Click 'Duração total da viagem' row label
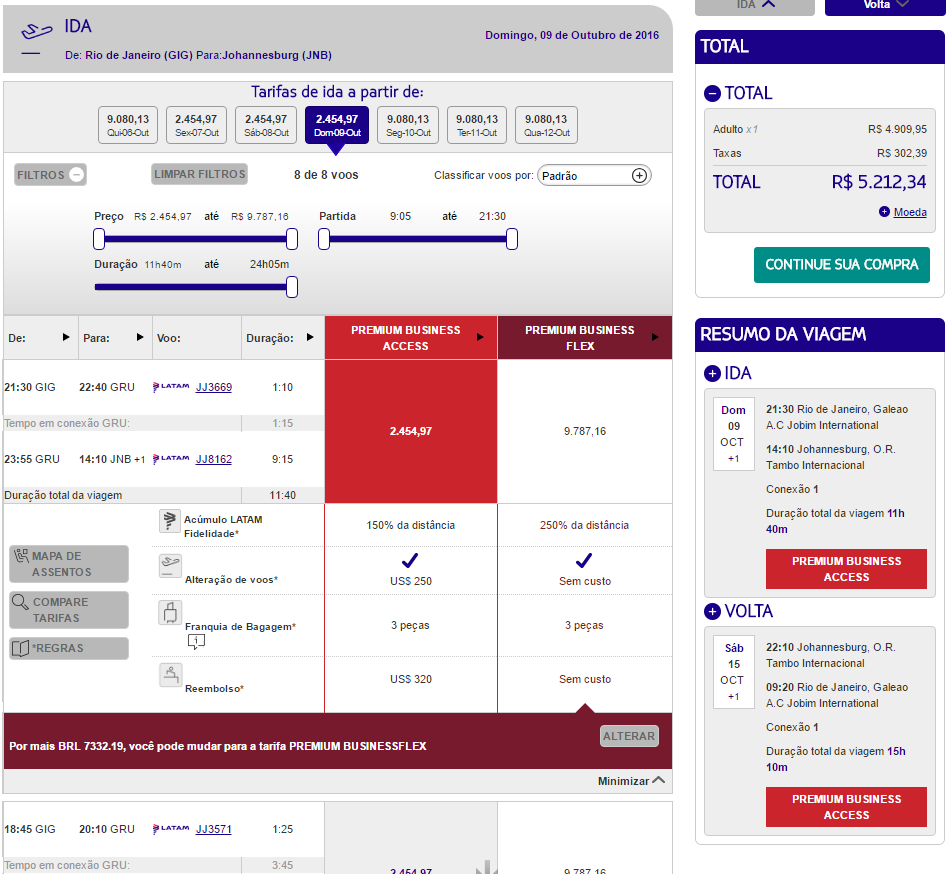 coord(63,495)
